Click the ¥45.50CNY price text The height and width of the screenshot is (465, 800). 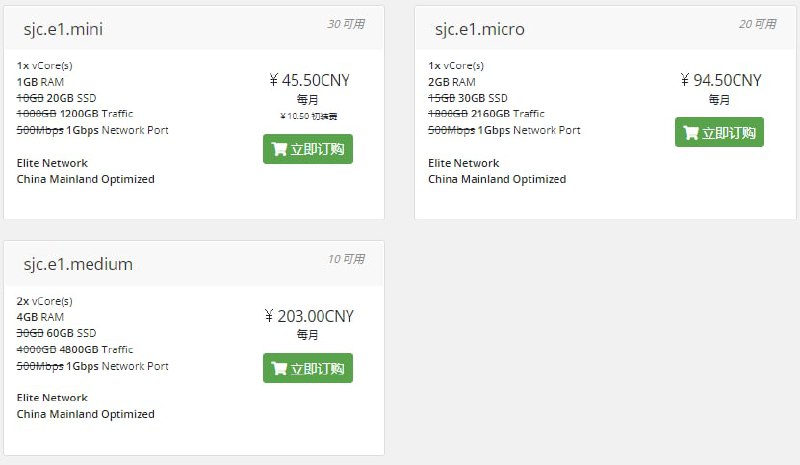[x=309, y=81]
